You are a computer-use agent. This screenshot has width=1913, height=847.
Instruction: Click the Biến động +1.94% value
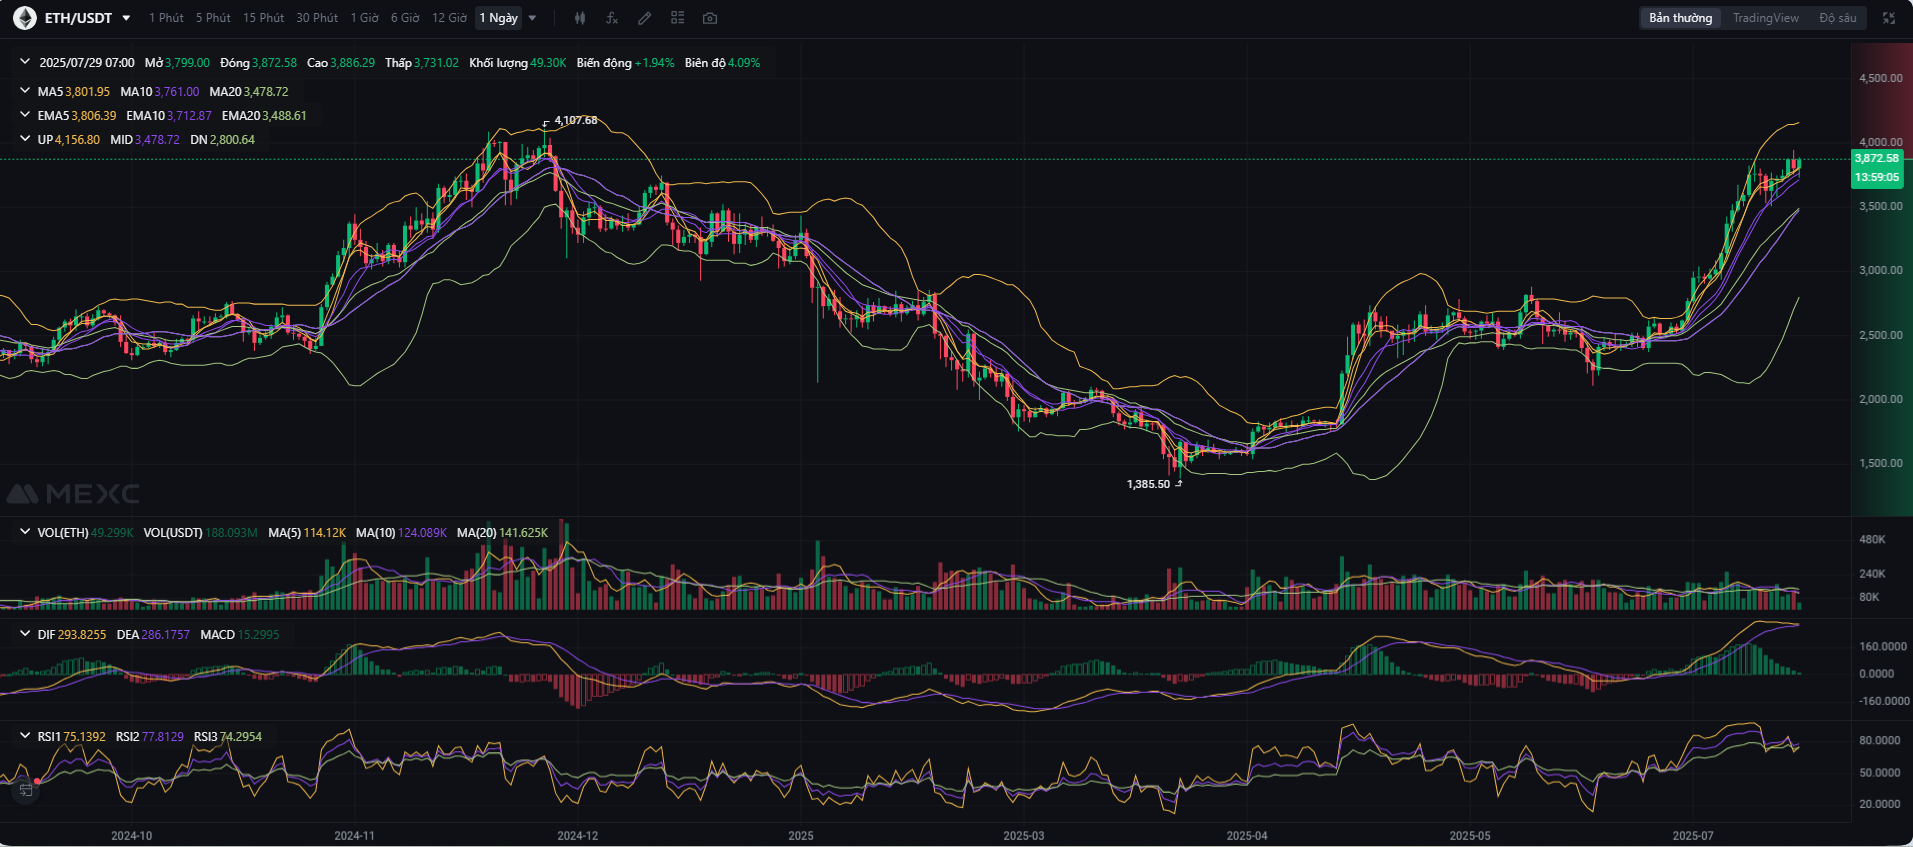(x=625, y=62)
